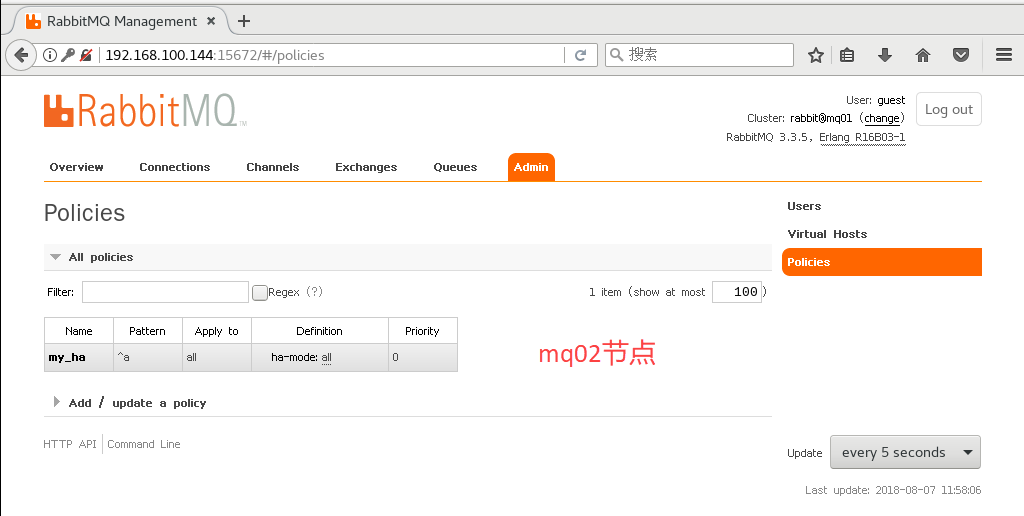Open the Overview tab
Viewport: 1024px width, 516px height.
click(76, 167)
